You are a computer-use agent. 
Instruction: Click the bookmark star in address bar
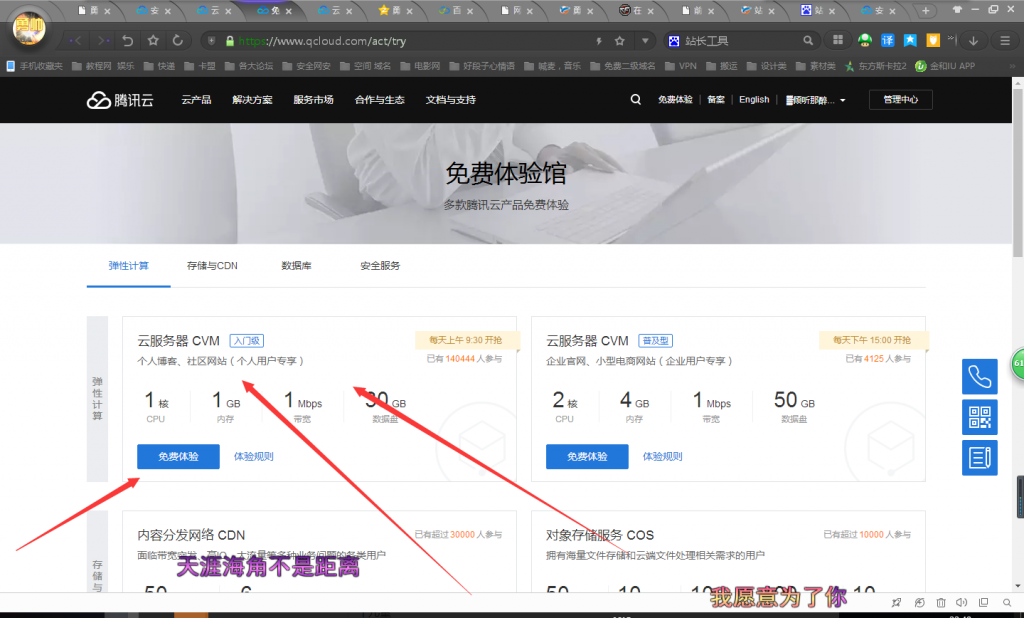point(620,41)
